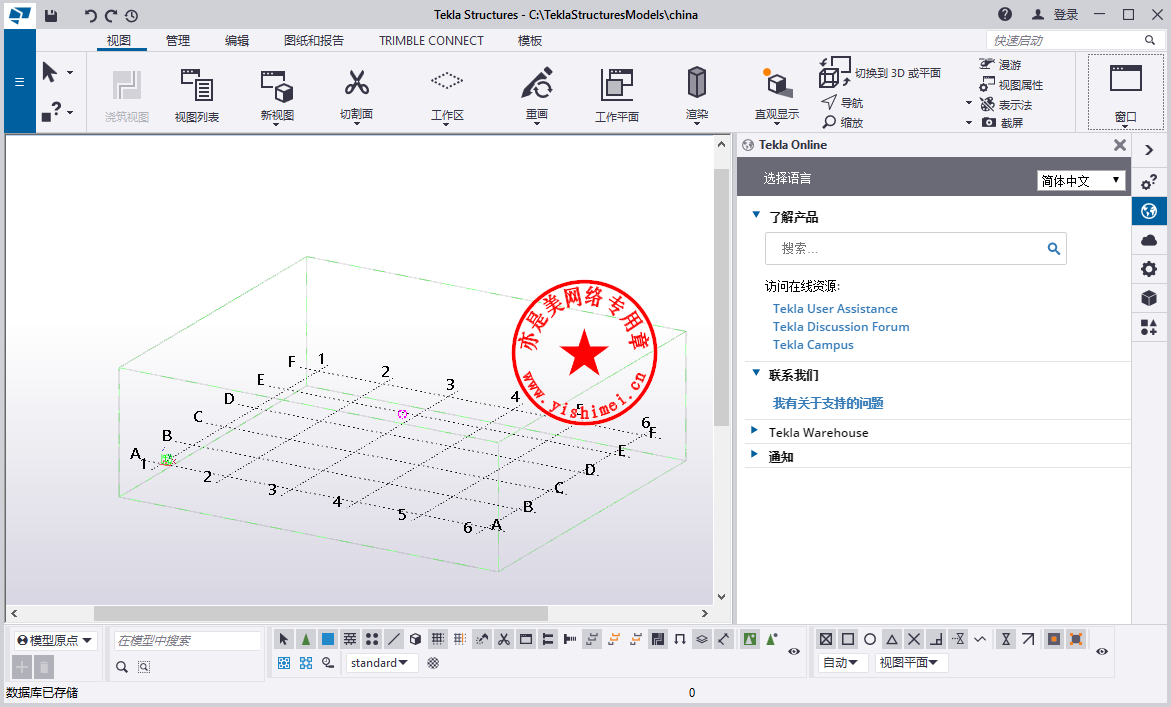Open the Tekla Discussion Forum link
This screenshot has width=1171, height=707.
coord(841,326)
